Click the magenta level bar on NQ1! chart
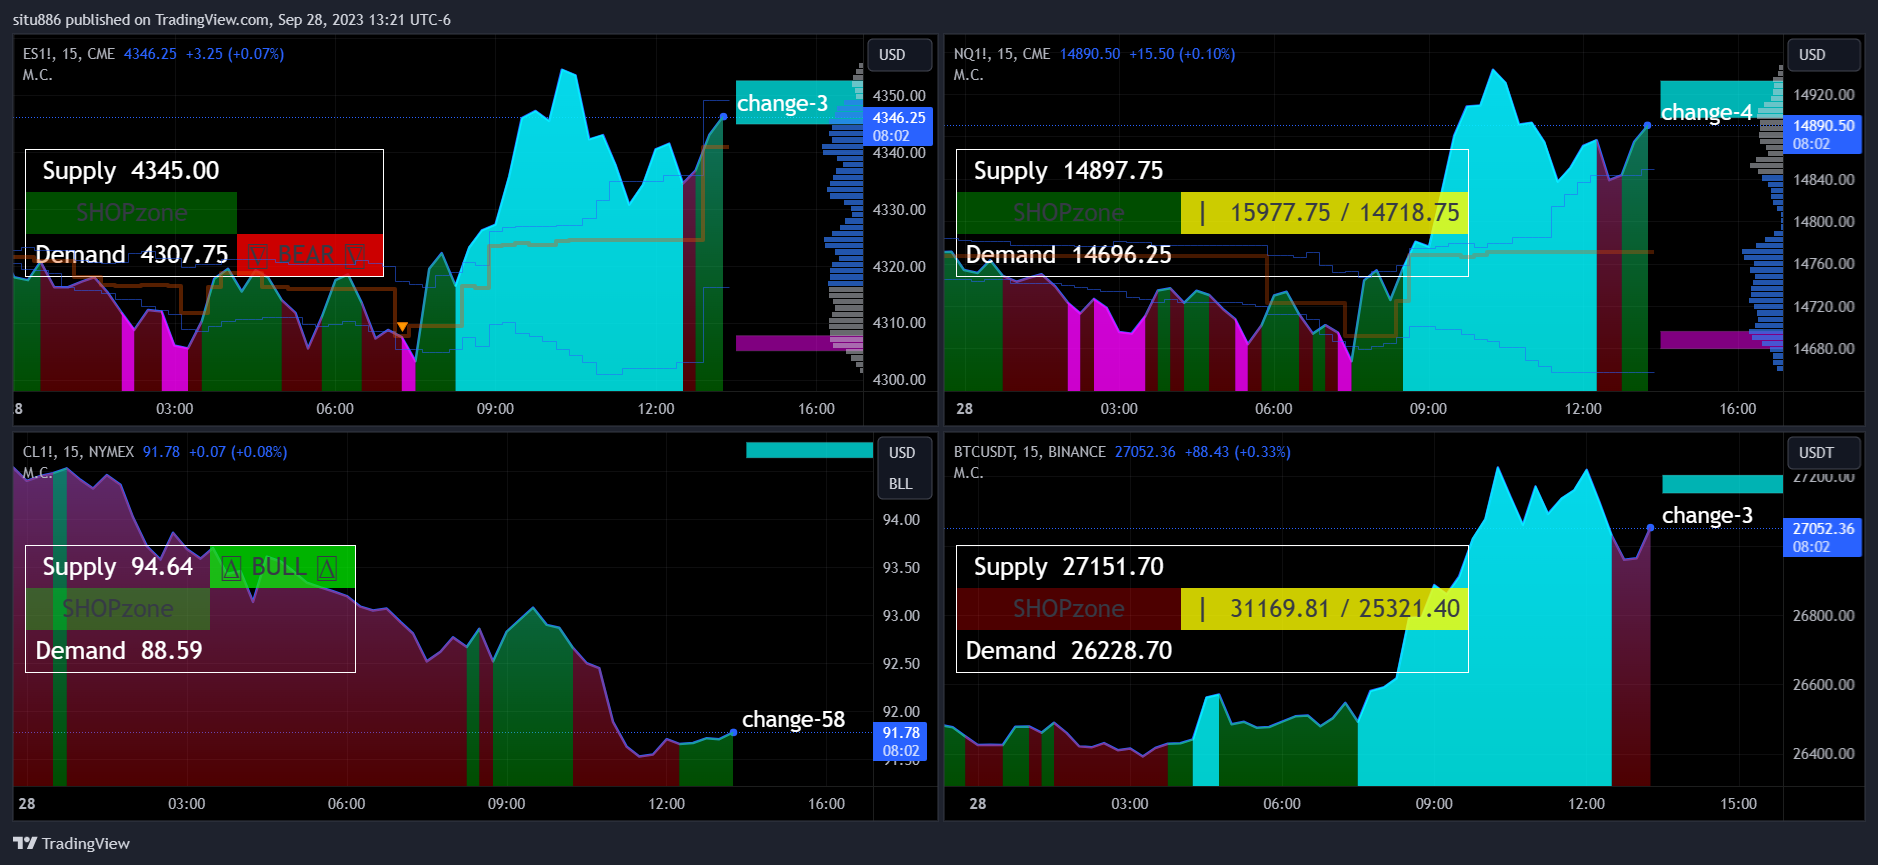The height and width of the screenshot is (865, 1878). [1720, 340]
